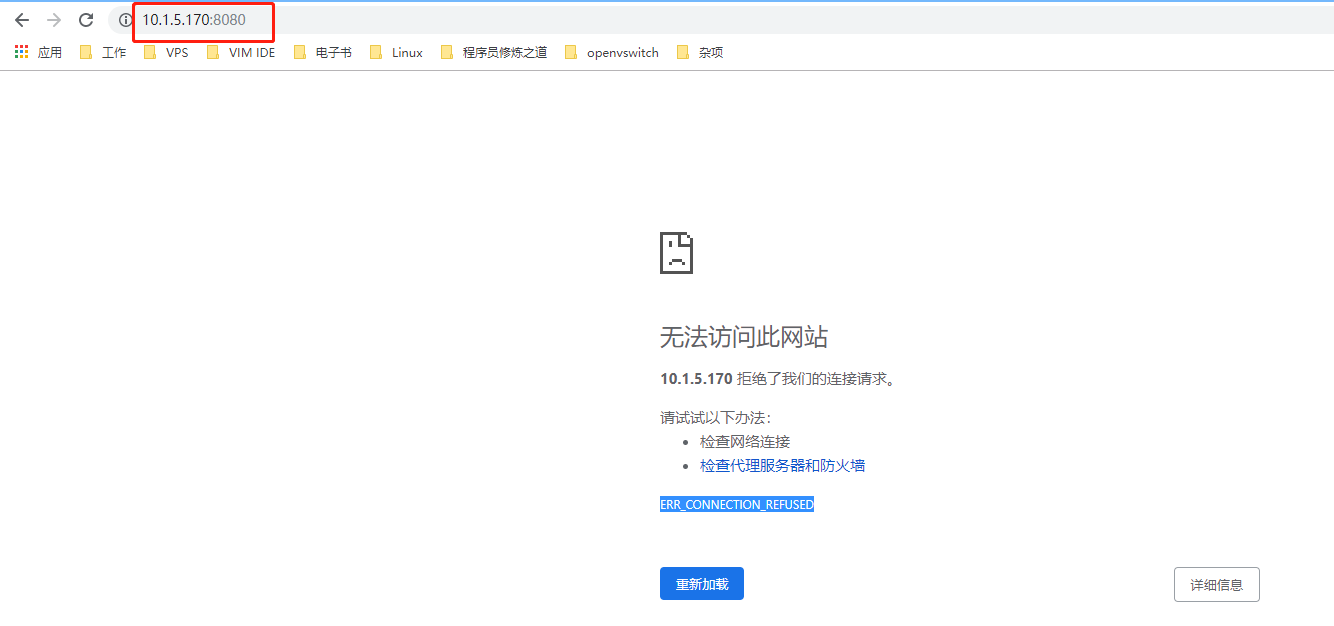Open the Linux bookmark folder
This screenshot has width=1334, height=626.
396,52
